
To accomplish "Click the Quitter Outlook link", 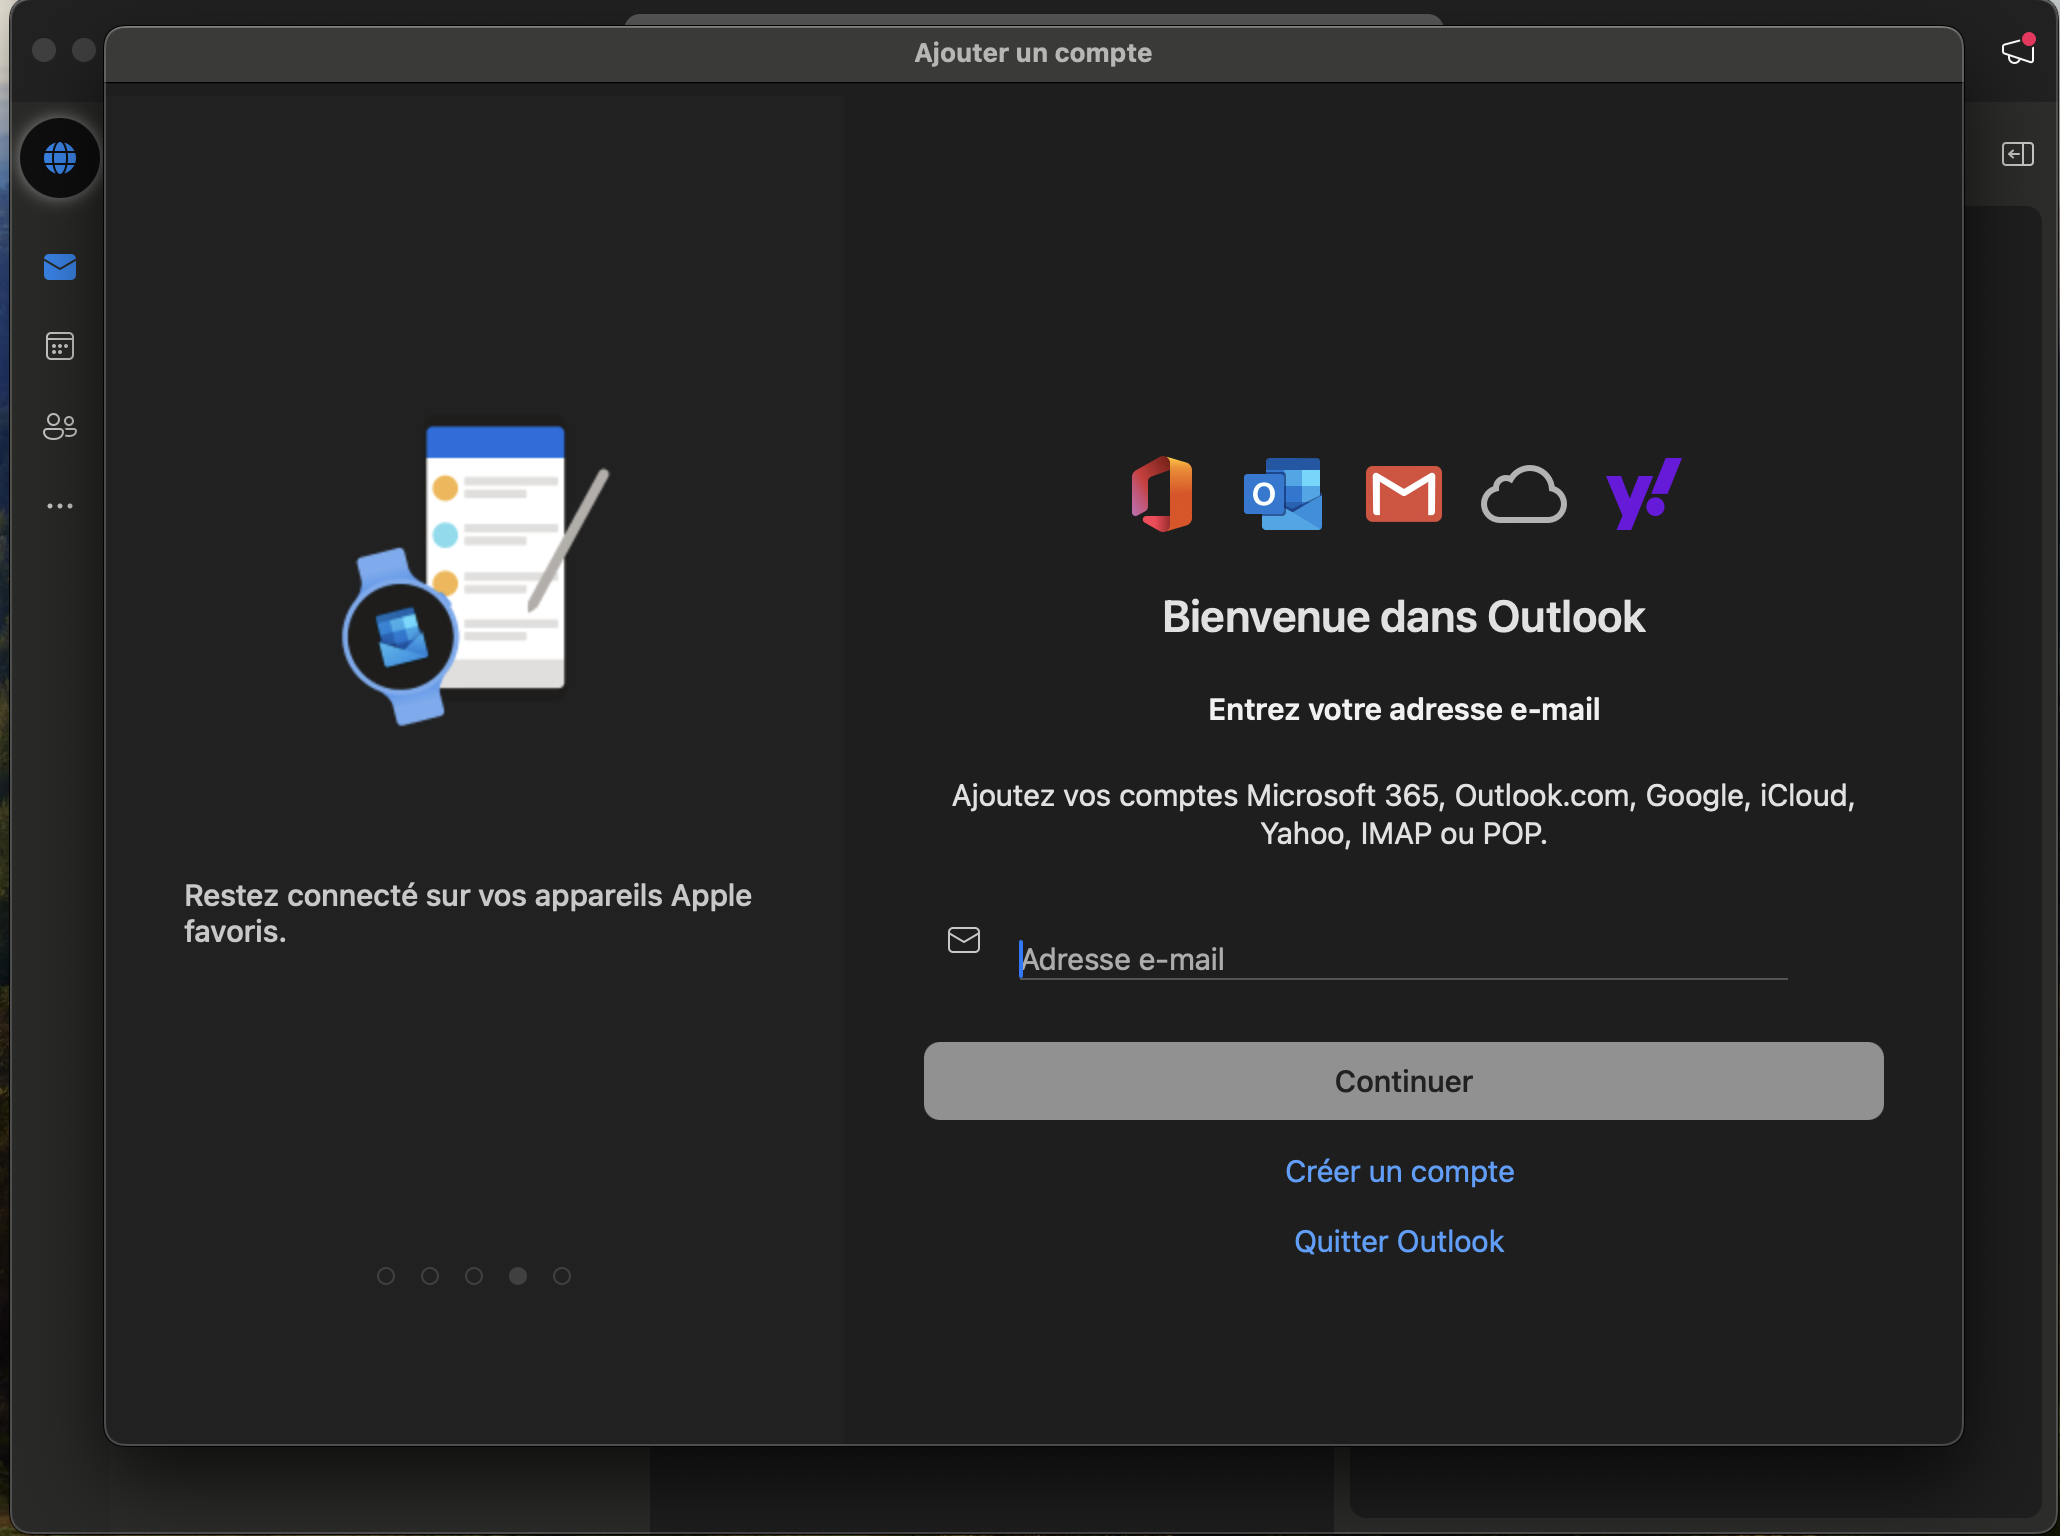I will pos(1399,1241).
